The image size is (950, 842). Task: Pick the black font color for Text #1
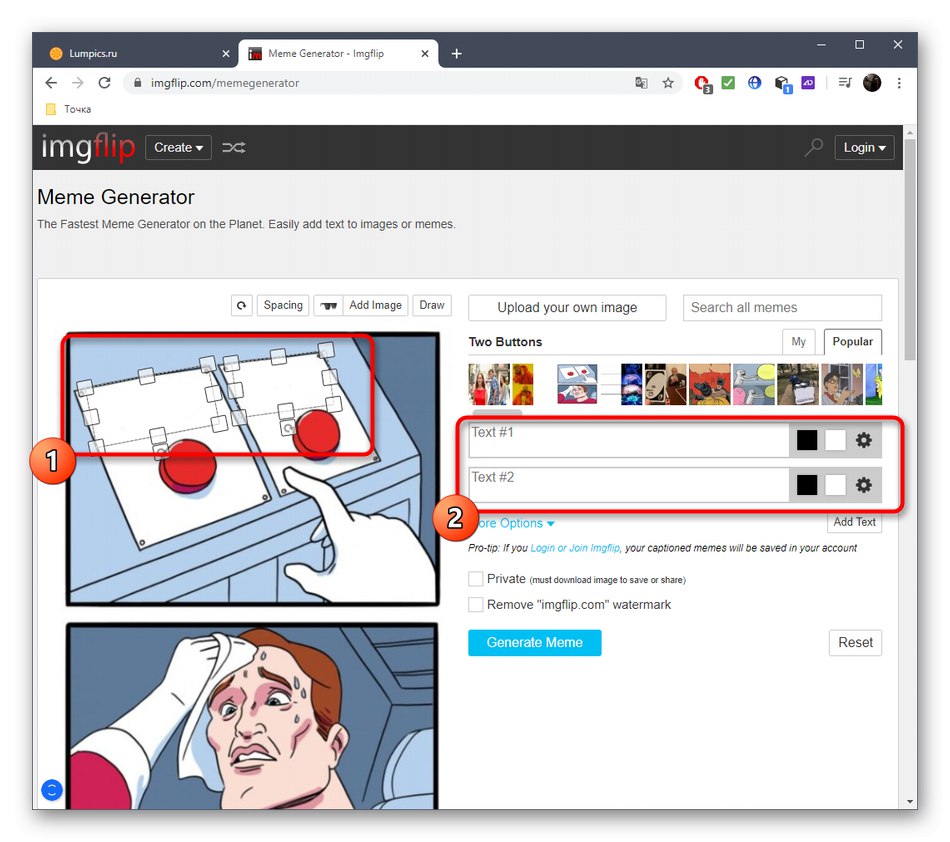click(806, 440)
